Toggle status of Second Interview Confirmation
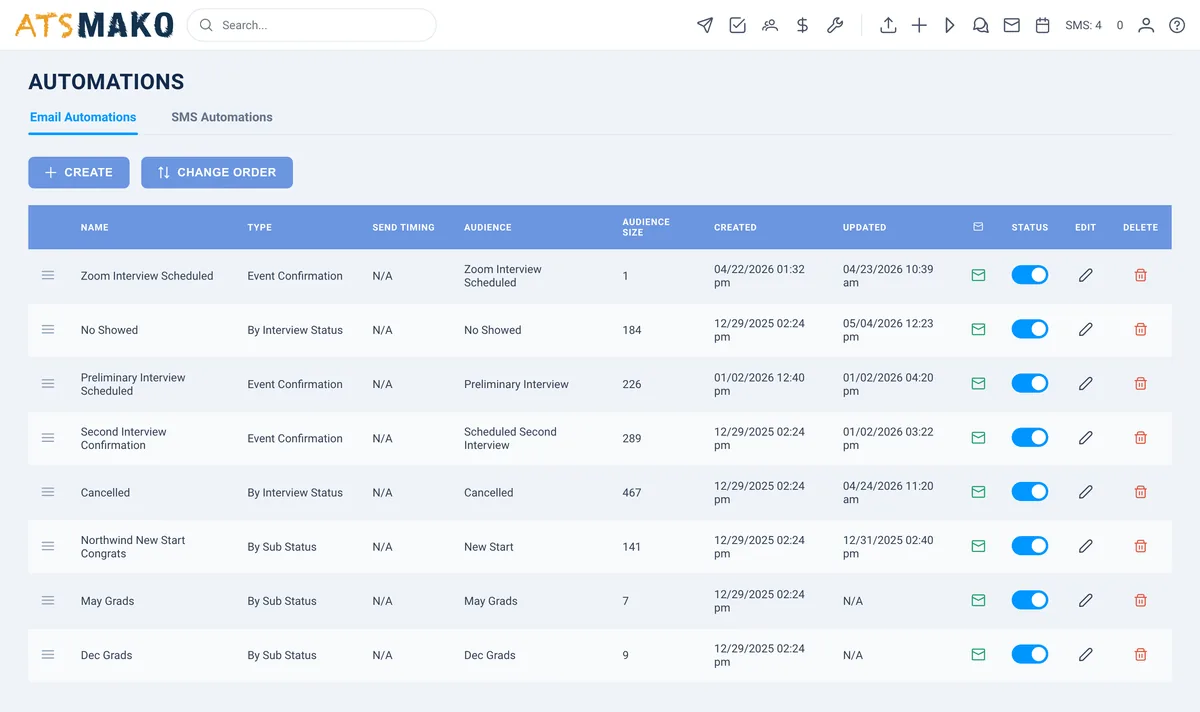Screen dimensions: 1200x712 tap(1030, 437)
